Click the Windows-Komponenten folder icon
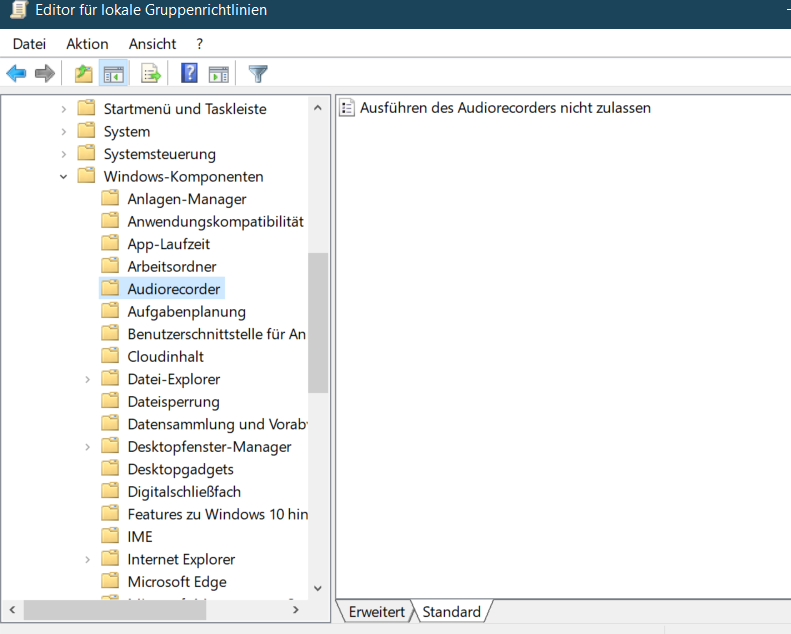 tap(86, 175)
